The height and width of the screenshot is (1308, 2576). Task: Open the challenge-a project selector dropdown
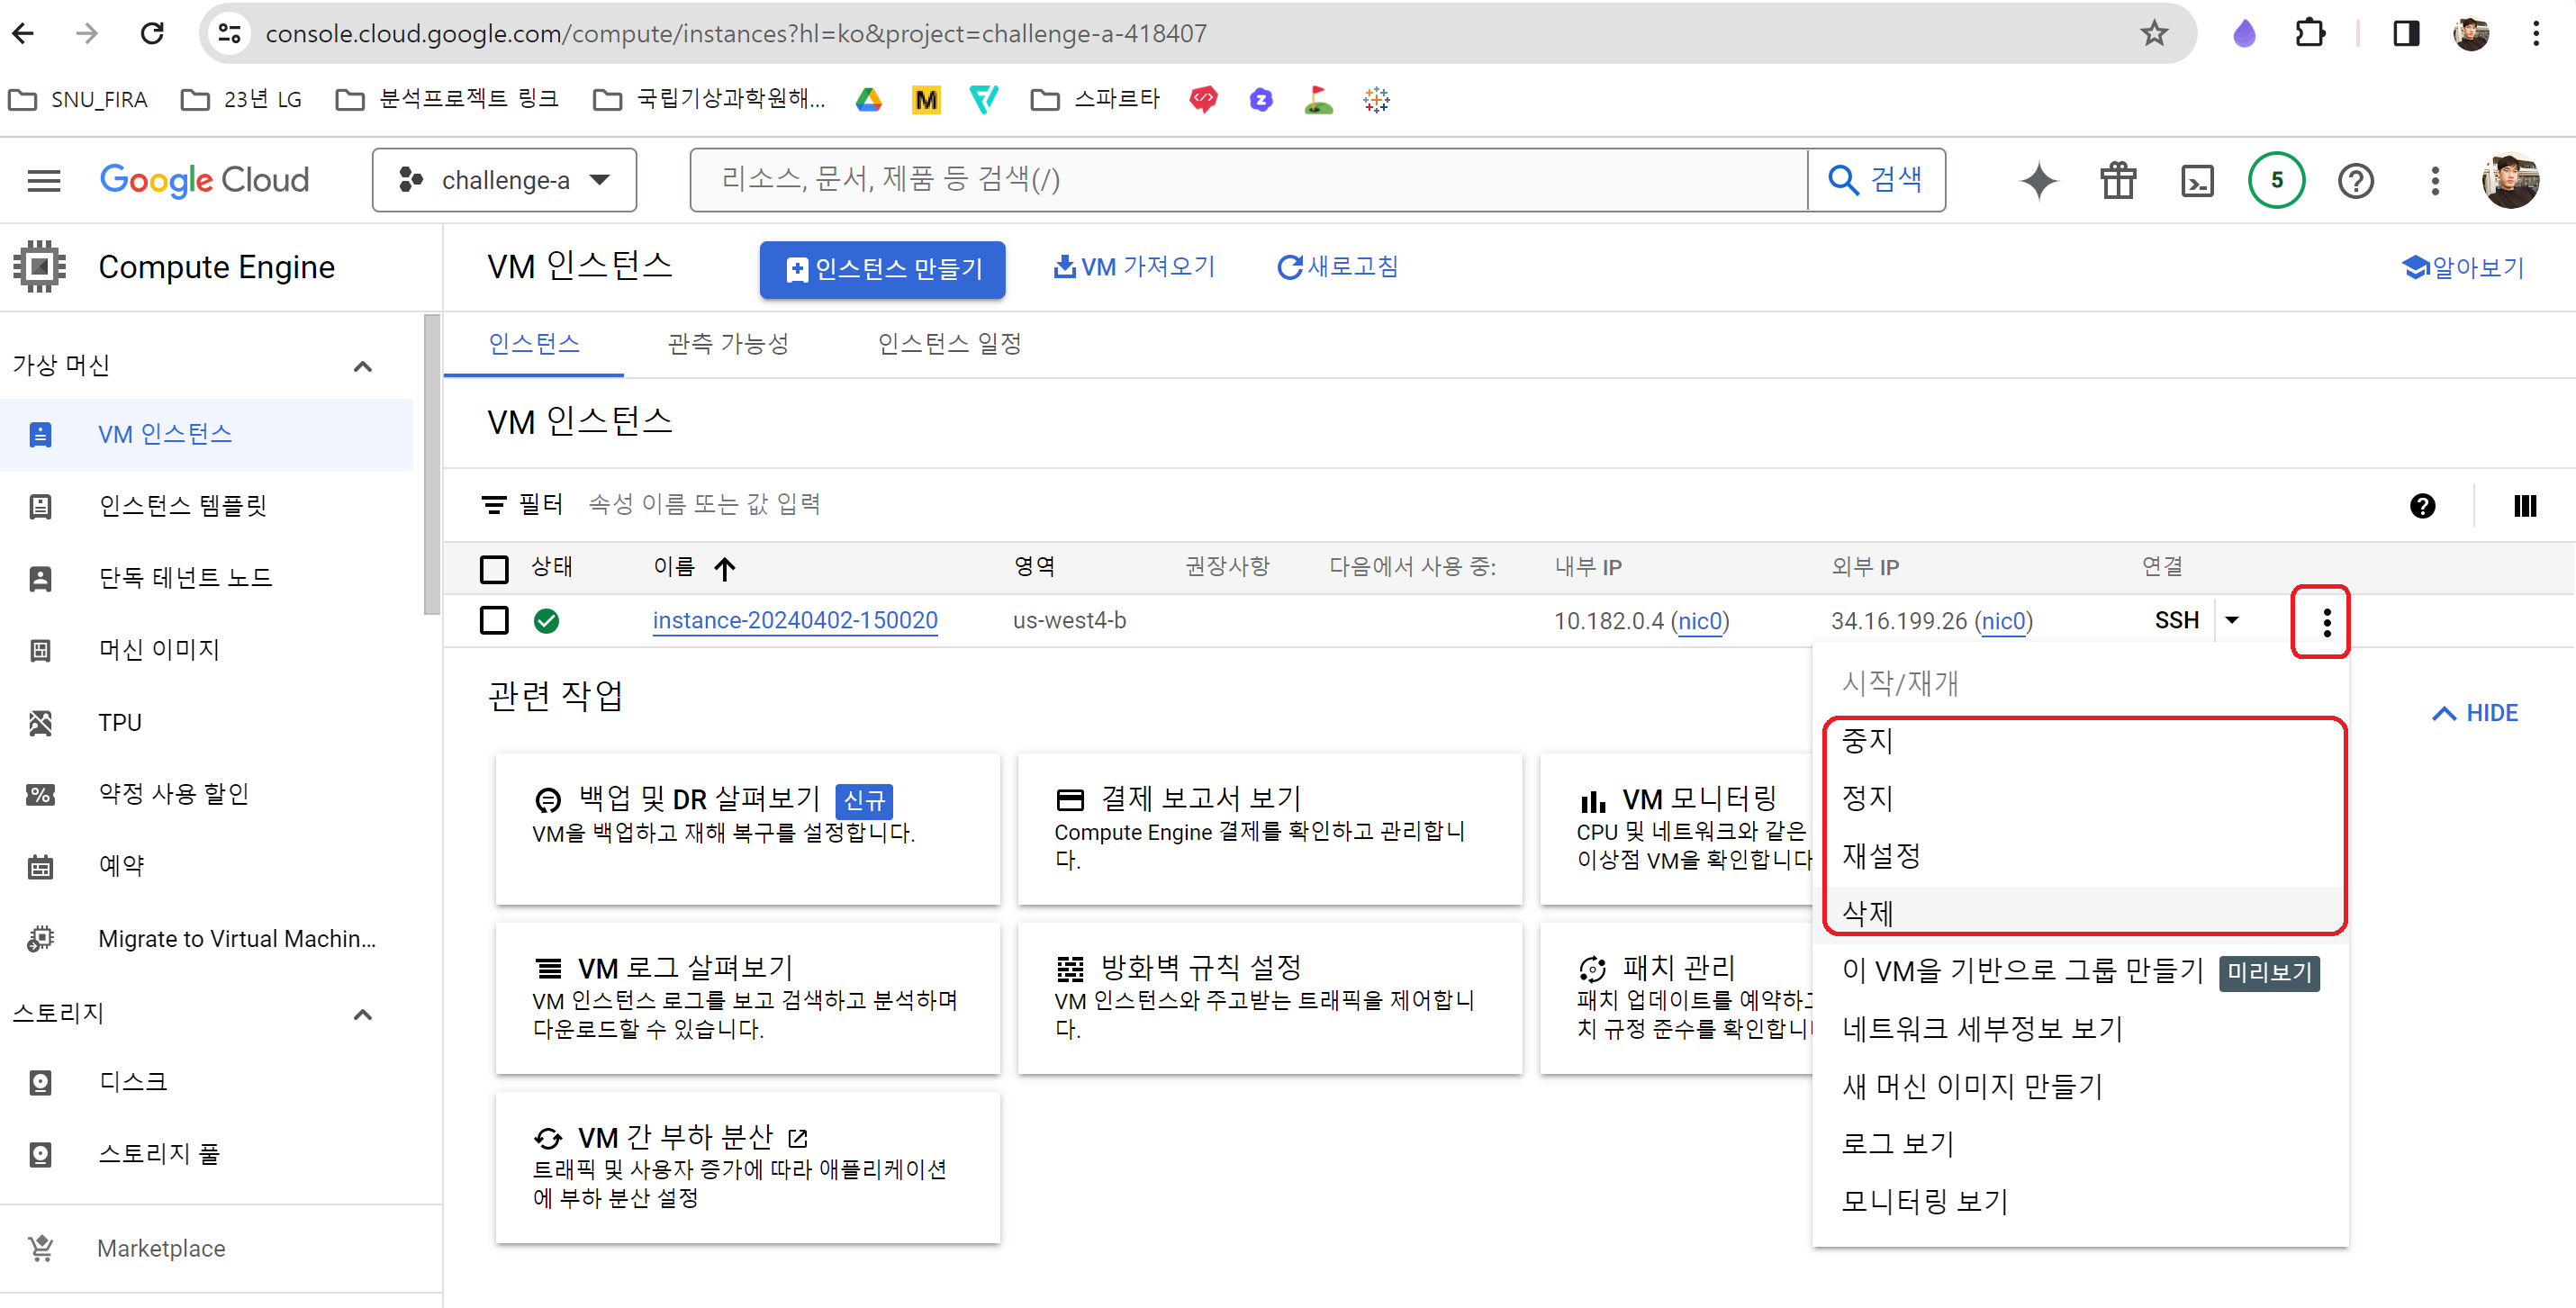[x=504, y=181]
